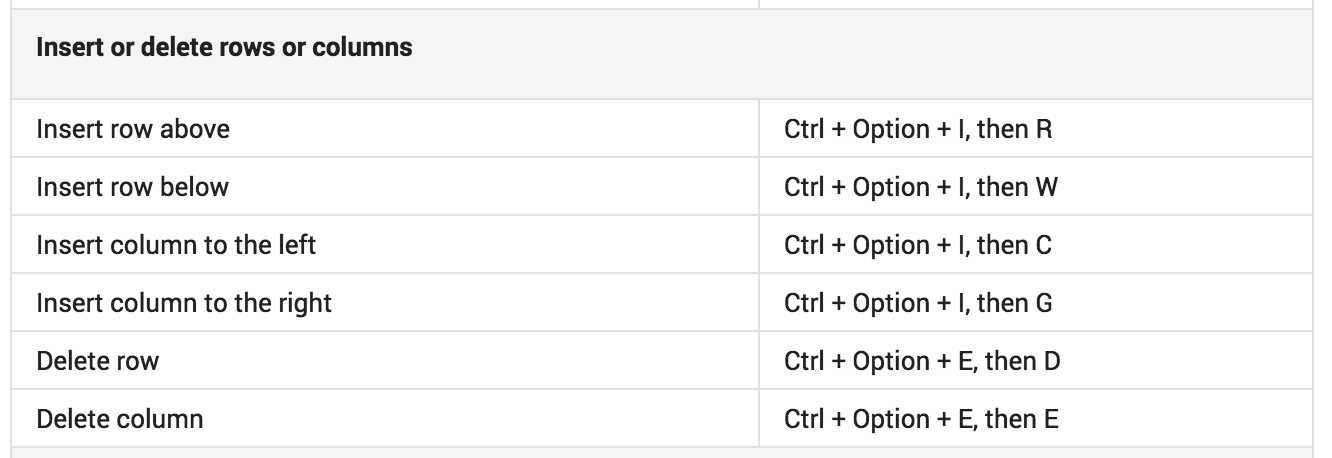
Task: Click the shortcut ending in "then G"
Action: coord(919,303)
